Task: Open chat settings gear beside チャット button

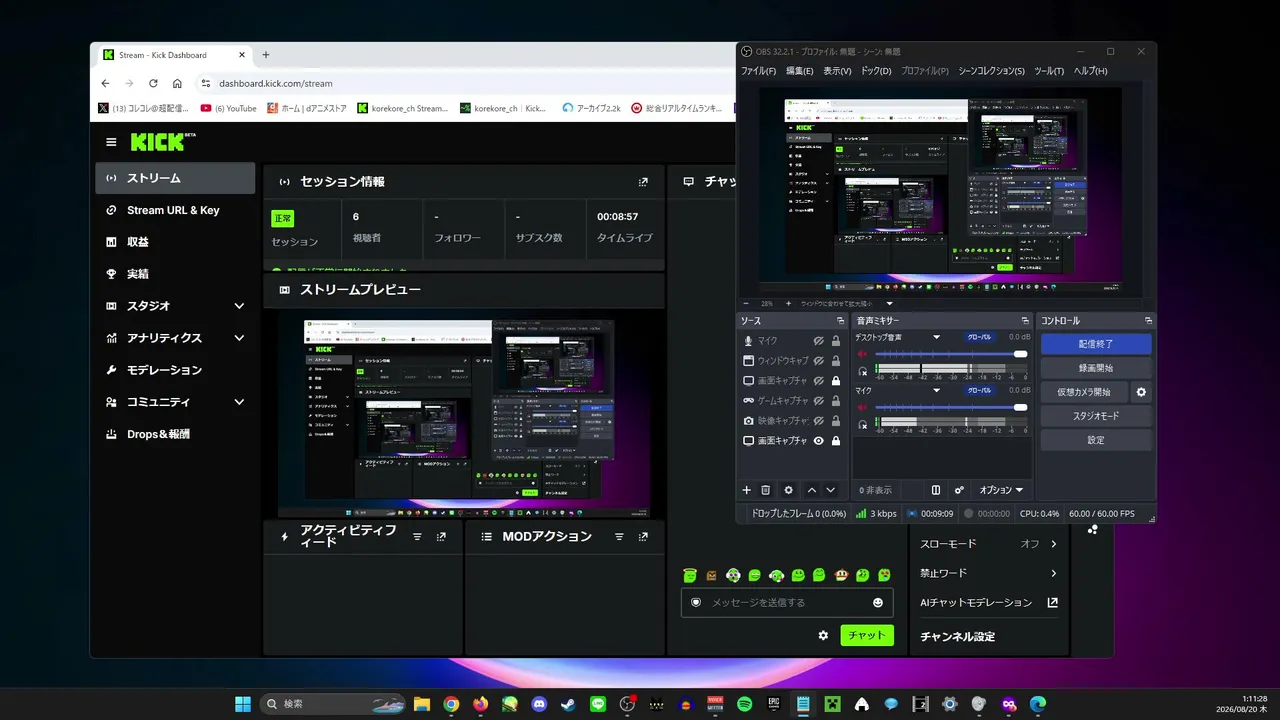Action: (823, 635)
